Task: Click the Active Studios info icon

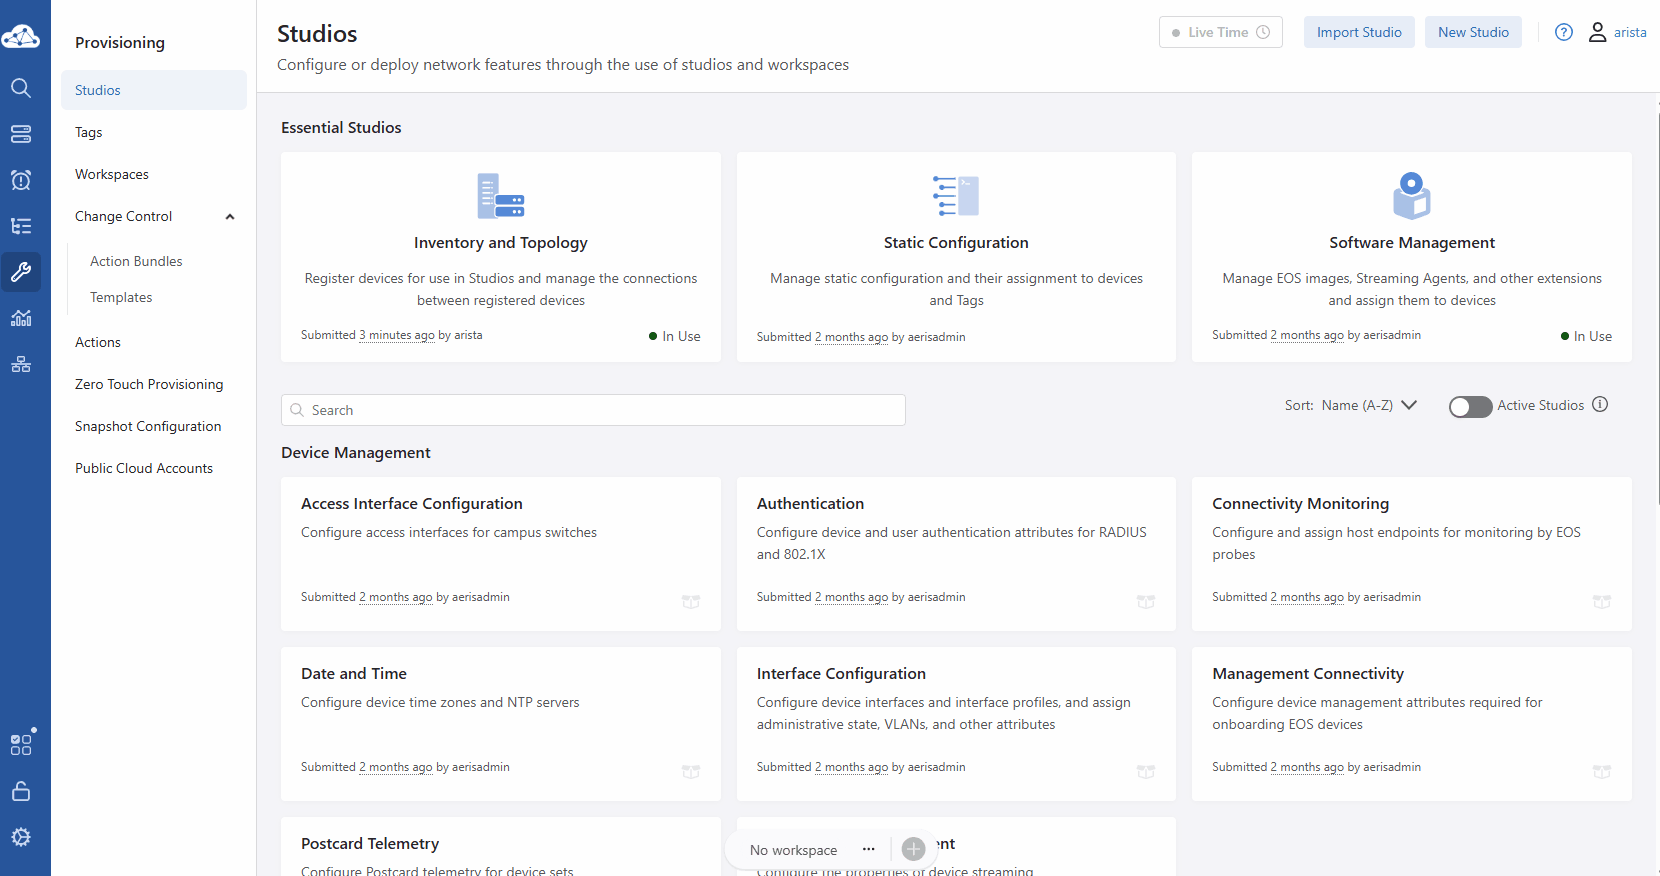Action: click(1600, 404)
